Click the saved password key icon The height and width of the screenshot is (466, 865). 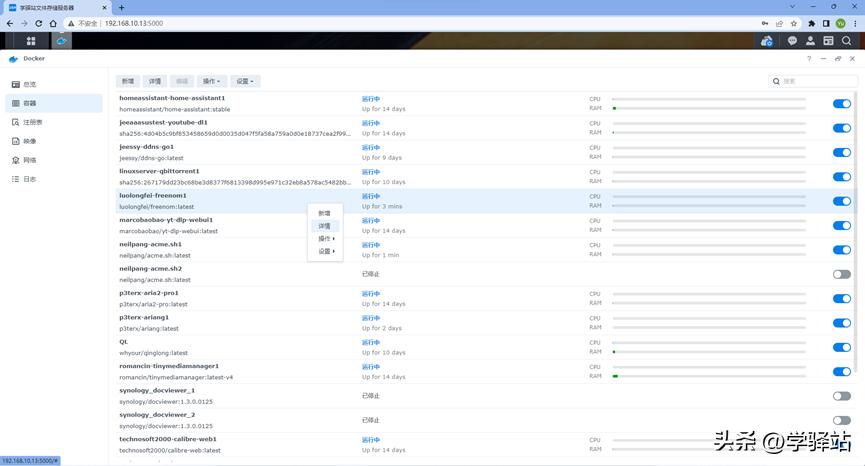tap(765, 23)
